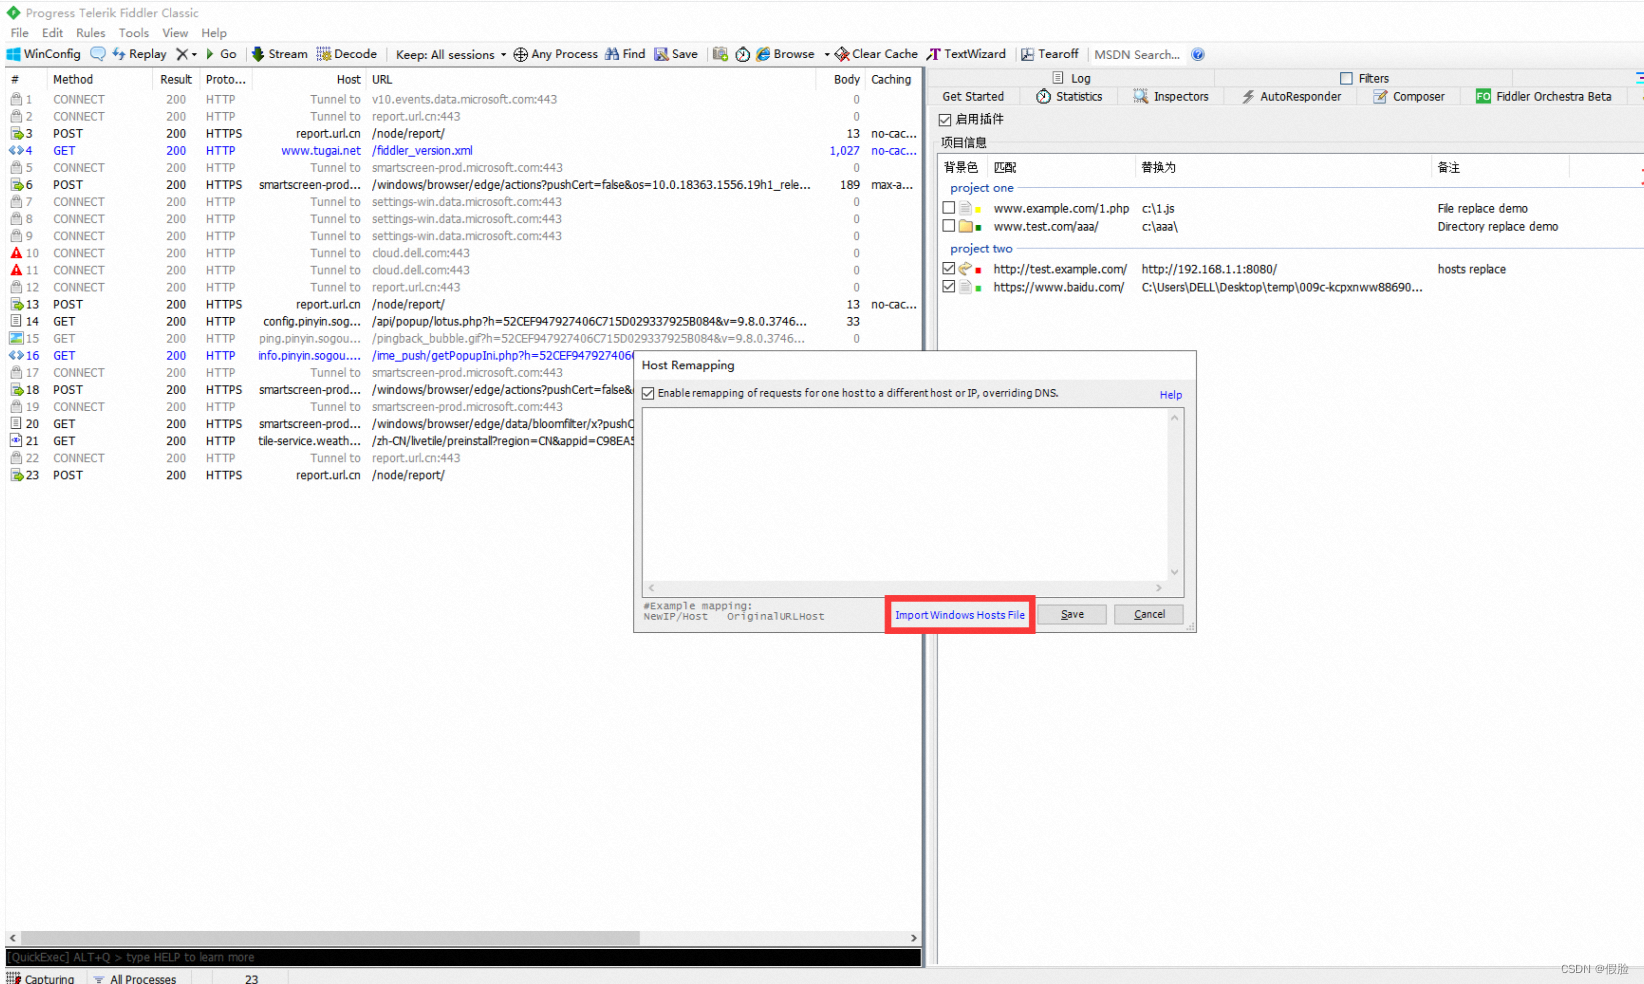Viewport: 1644px width, 984px height.
Task: Click red color marker of test.example.com rule
Action: 978,270
